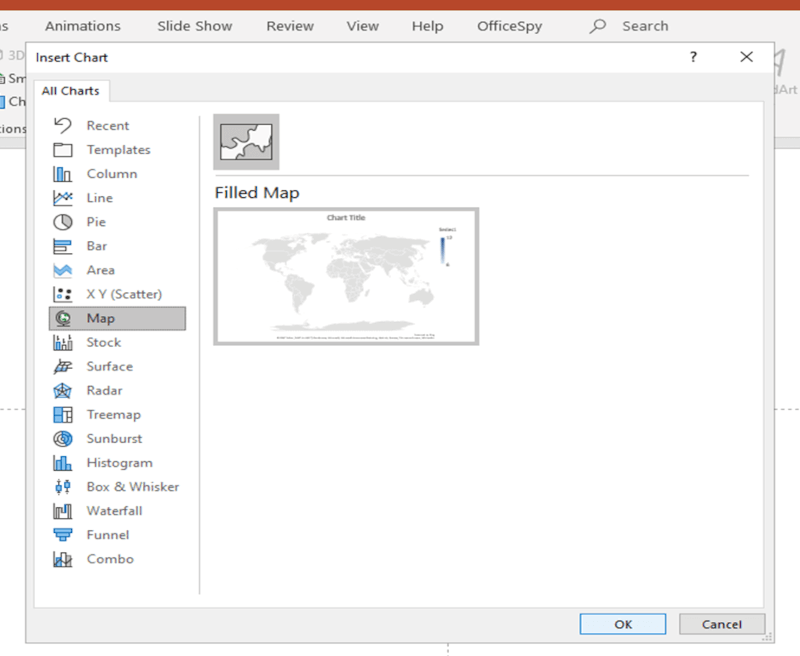
Task: Select the Line chart category
Action: (105, 197)
